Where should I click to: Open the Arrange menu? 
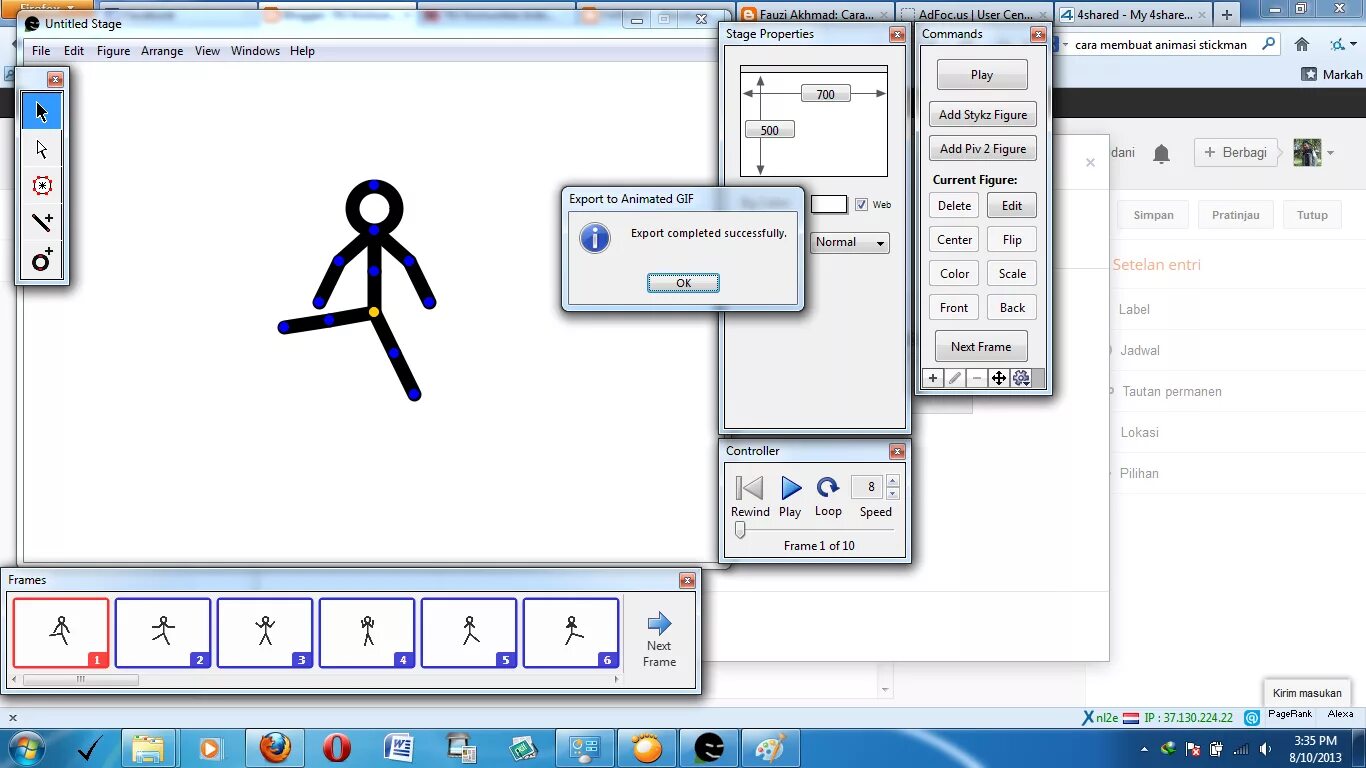[162, 51]
